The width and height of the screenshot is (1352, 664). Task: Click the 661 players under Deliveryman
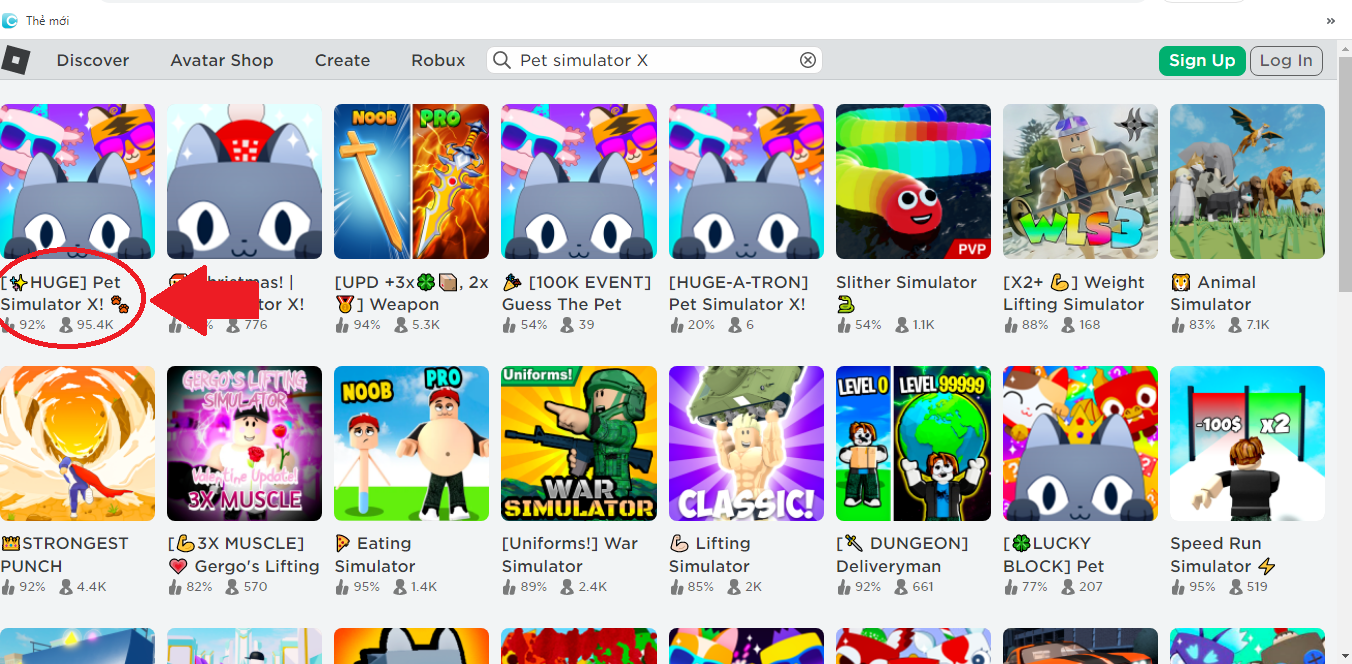(x=915, y=587)
